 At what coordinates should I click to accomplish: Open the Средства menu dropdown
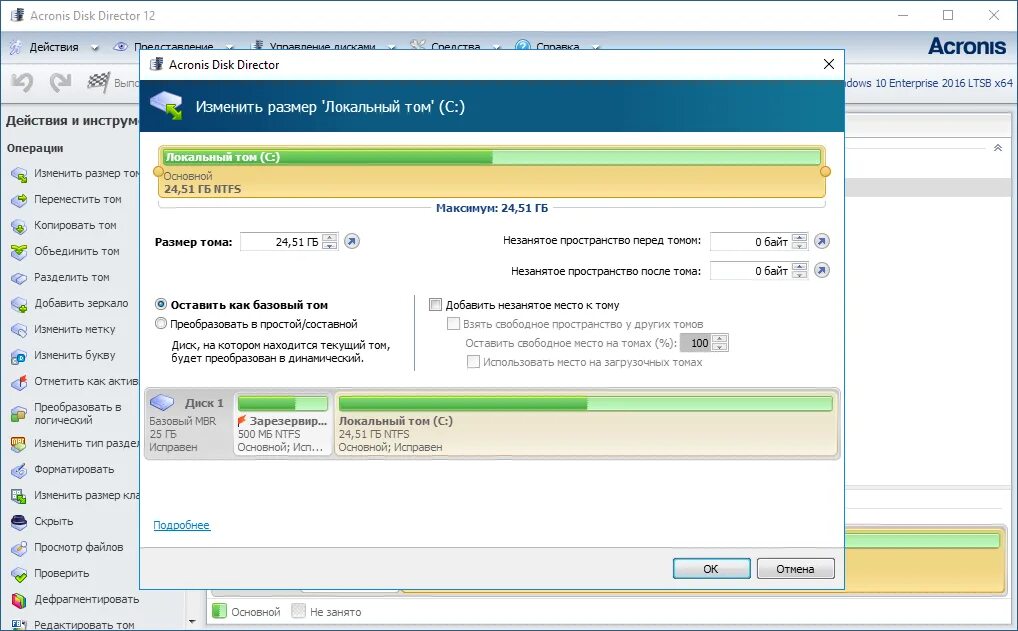(497, 47)
